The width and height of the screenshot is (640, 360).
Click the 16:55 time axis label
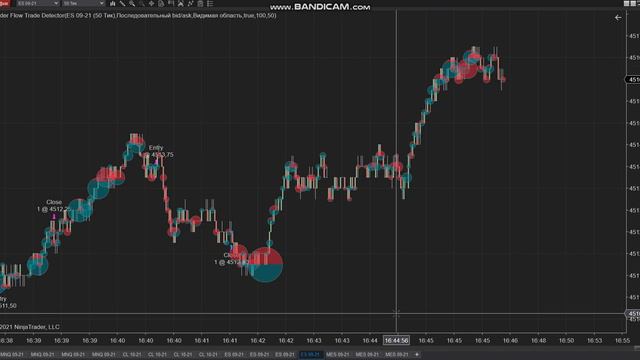(622, 340)
